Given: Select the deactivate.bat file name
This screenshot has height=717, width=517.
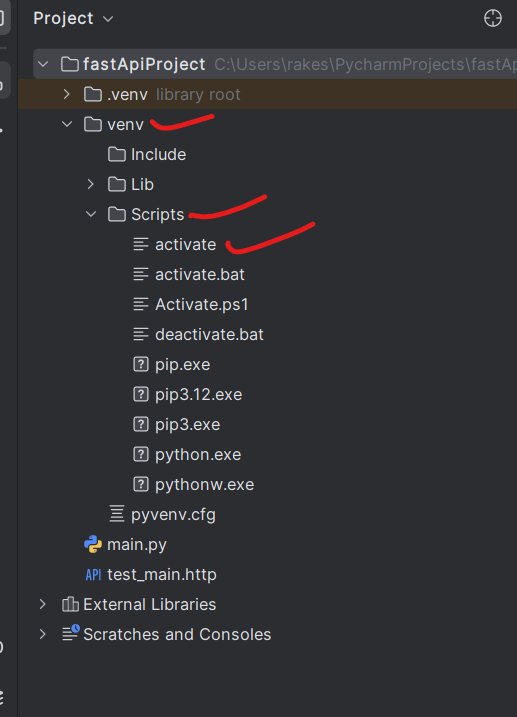Looking at the screenshot, I should tap(209, 334).
